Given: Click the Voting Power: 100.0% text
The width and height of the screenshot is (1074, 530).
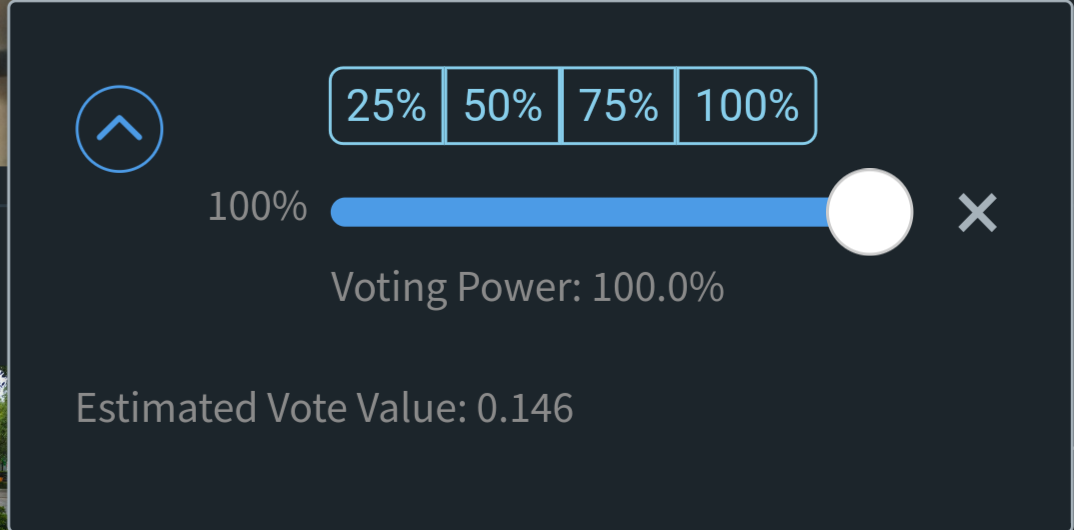Looking at the screenshot, I should (527, 287).
